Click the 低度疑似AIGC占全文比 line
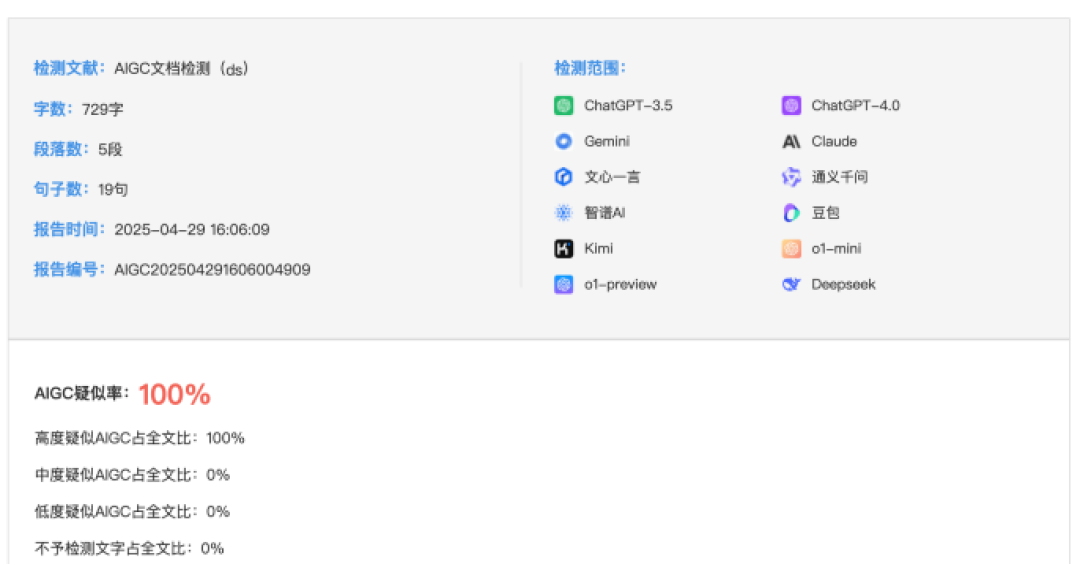Image resolution: width=1080 pixels, height=564 pixels. click(132, 512)
